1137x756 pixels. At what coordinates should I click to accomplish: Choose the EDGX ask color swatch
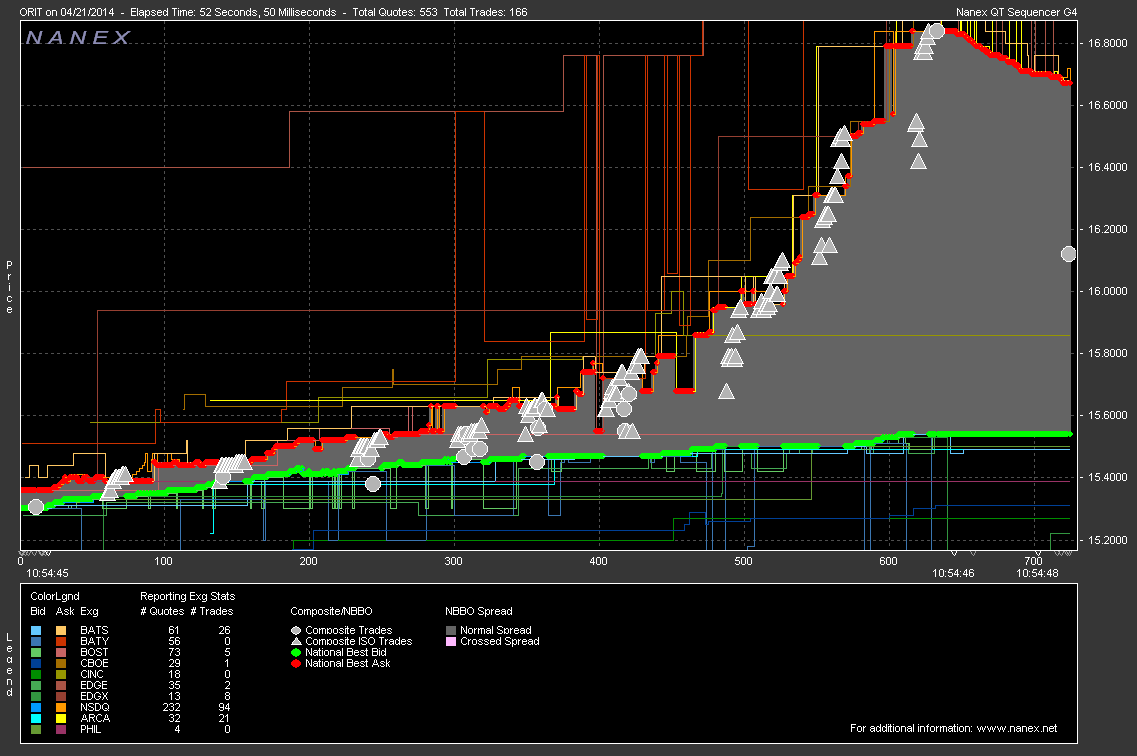point(61,697)
